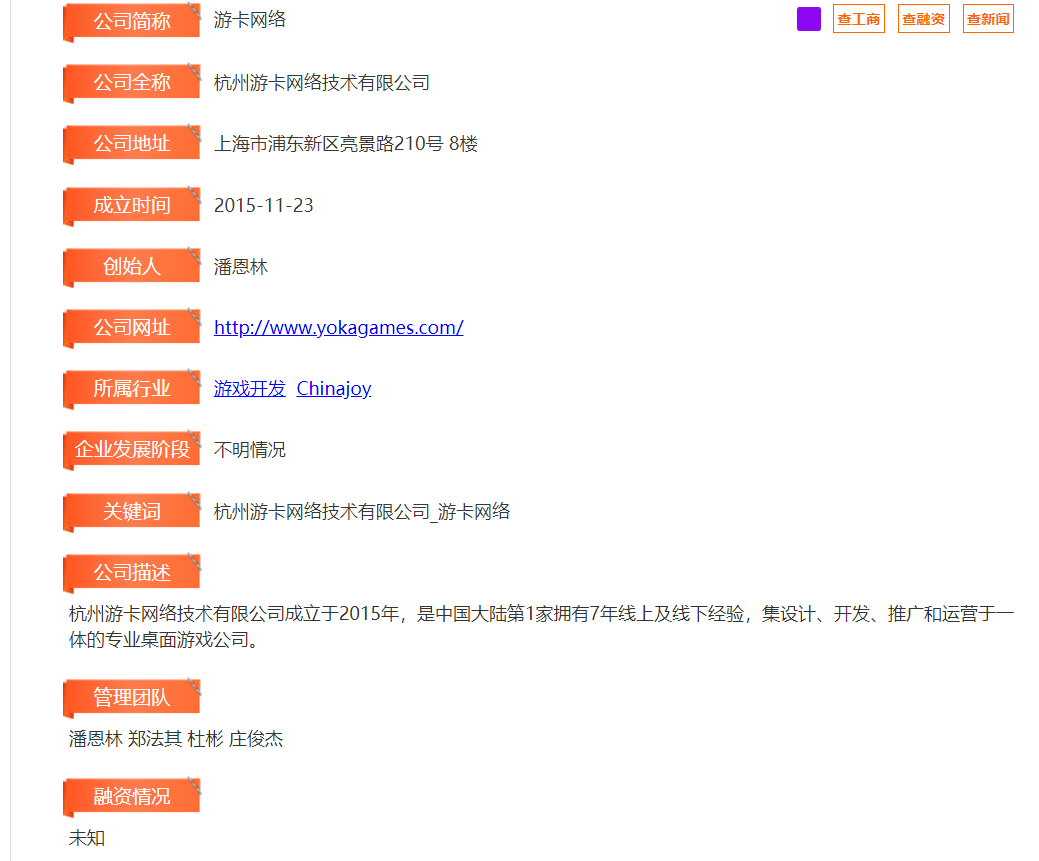Click the edit pencil icon beside 所属行业
The width and height of the screenshot is (1039, 861).
pyautogui.click(x=196, y=378)
